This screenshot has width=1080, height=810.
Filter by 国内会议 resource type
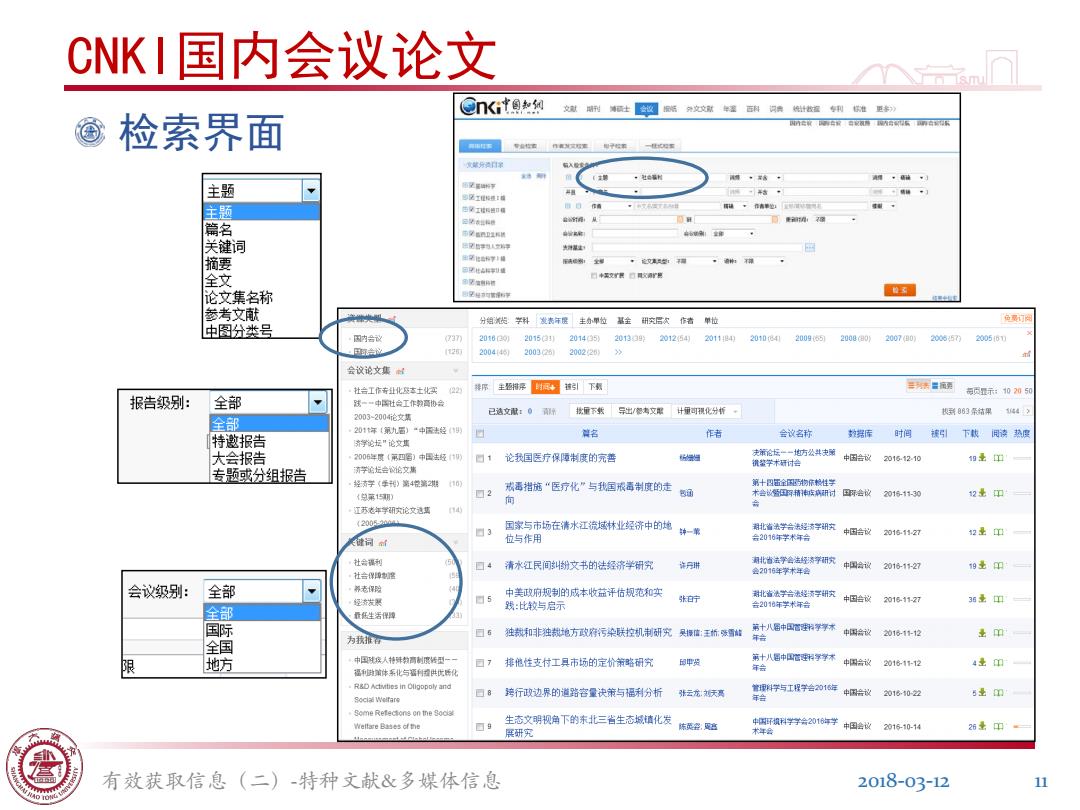coord(368,338)
